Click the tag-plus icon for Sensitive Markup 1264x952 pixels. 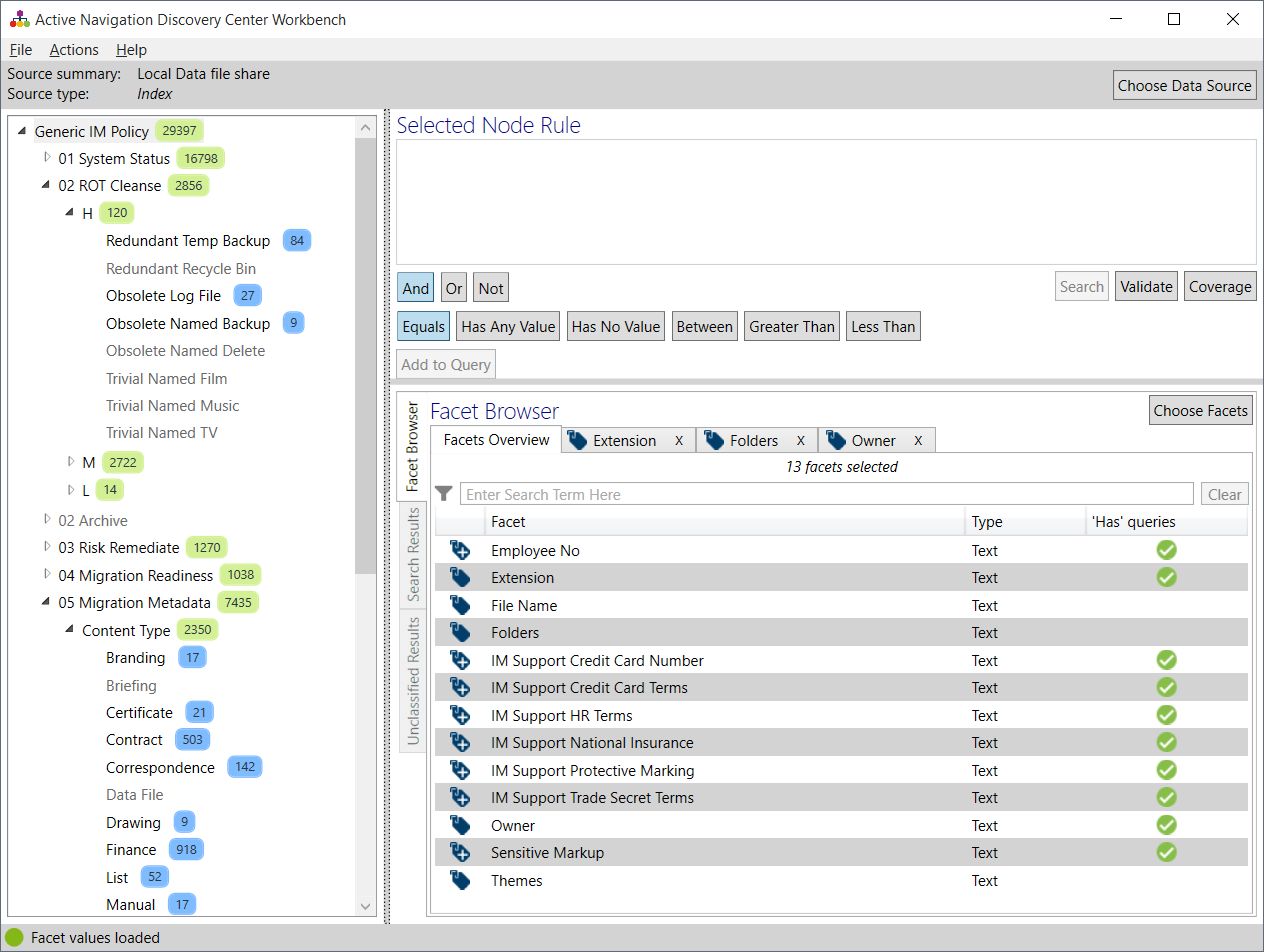[x=459, y=852]
